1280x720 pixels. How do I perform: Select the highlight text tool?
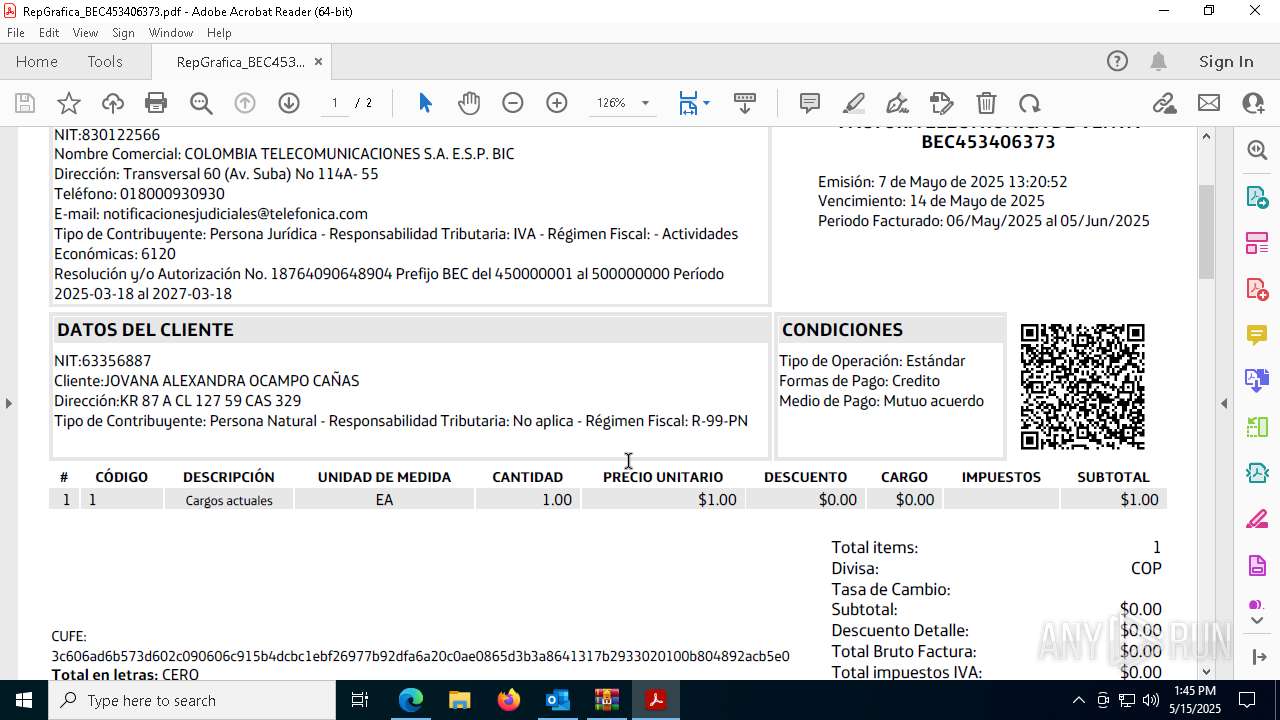tap(854, 103)
